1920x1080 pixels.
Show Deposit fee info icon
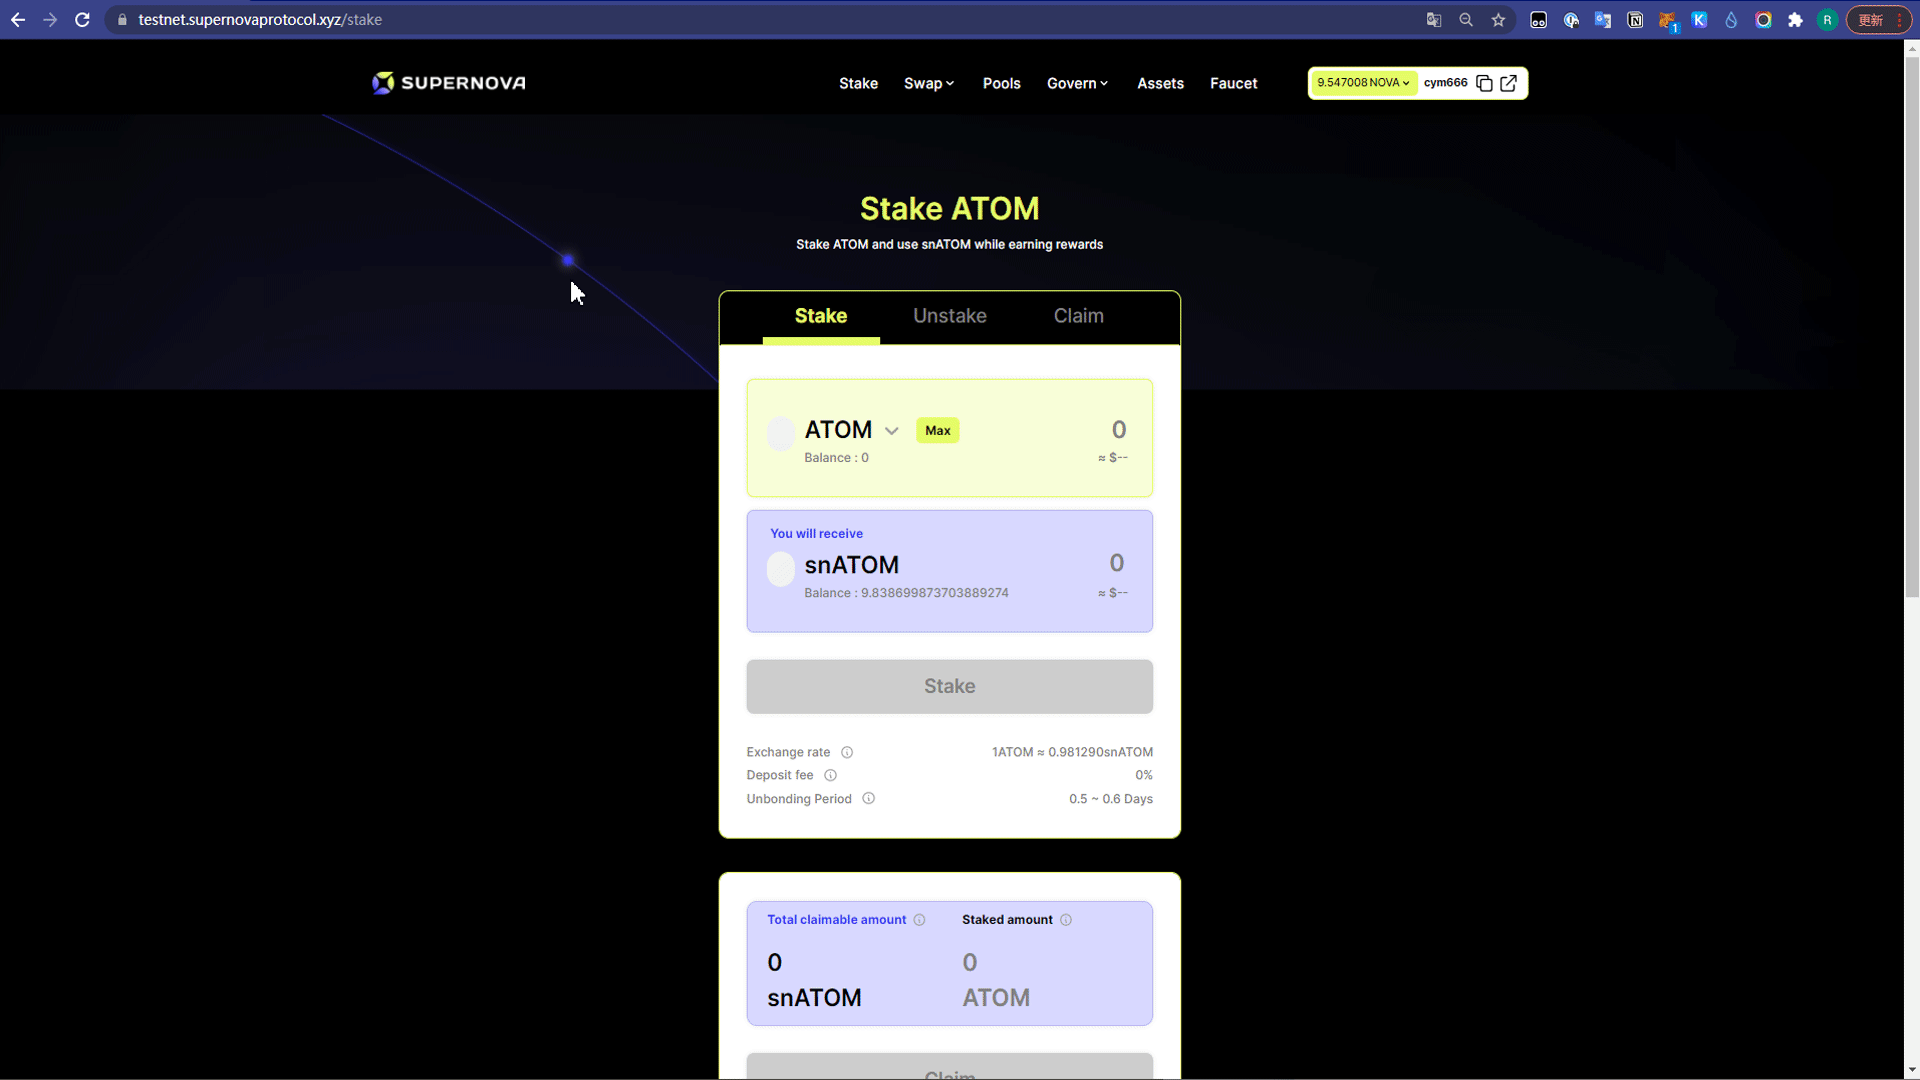830,775
